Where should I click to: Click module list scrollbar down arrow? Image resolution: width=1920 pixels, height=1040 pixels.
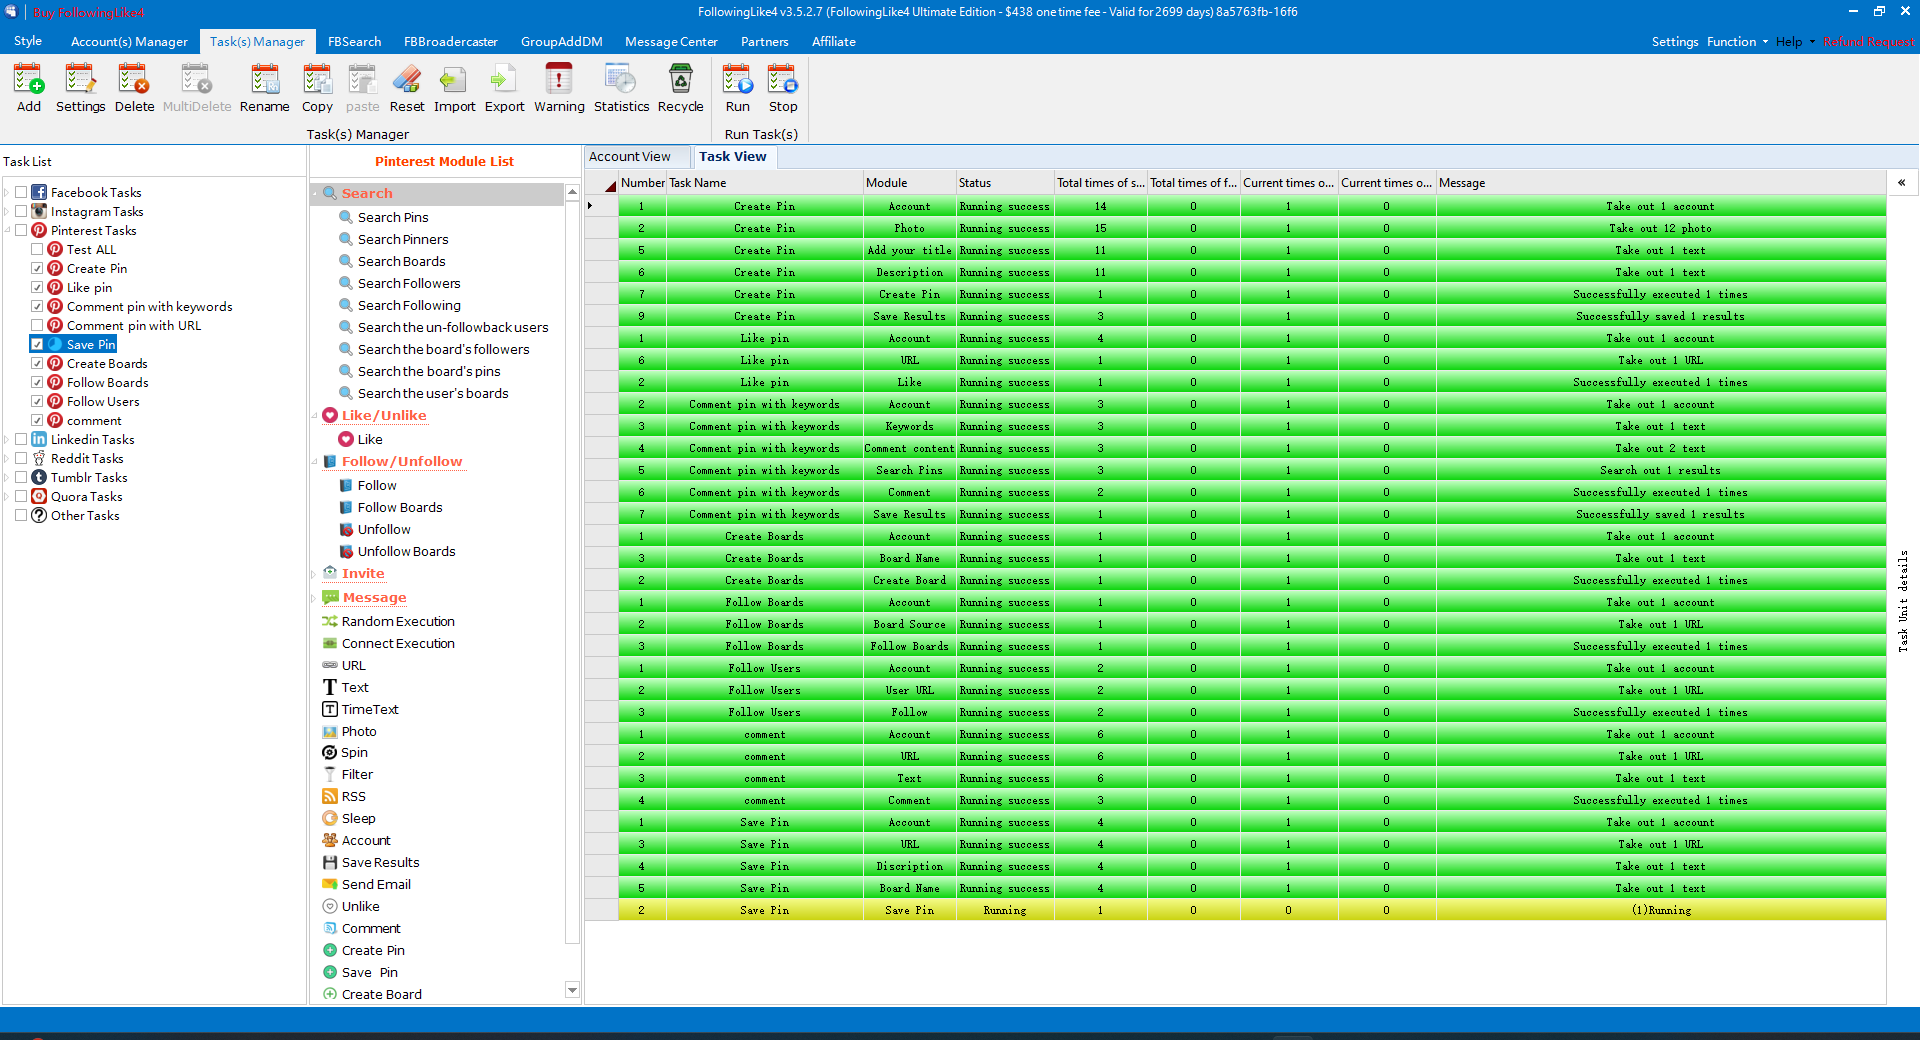572,990
